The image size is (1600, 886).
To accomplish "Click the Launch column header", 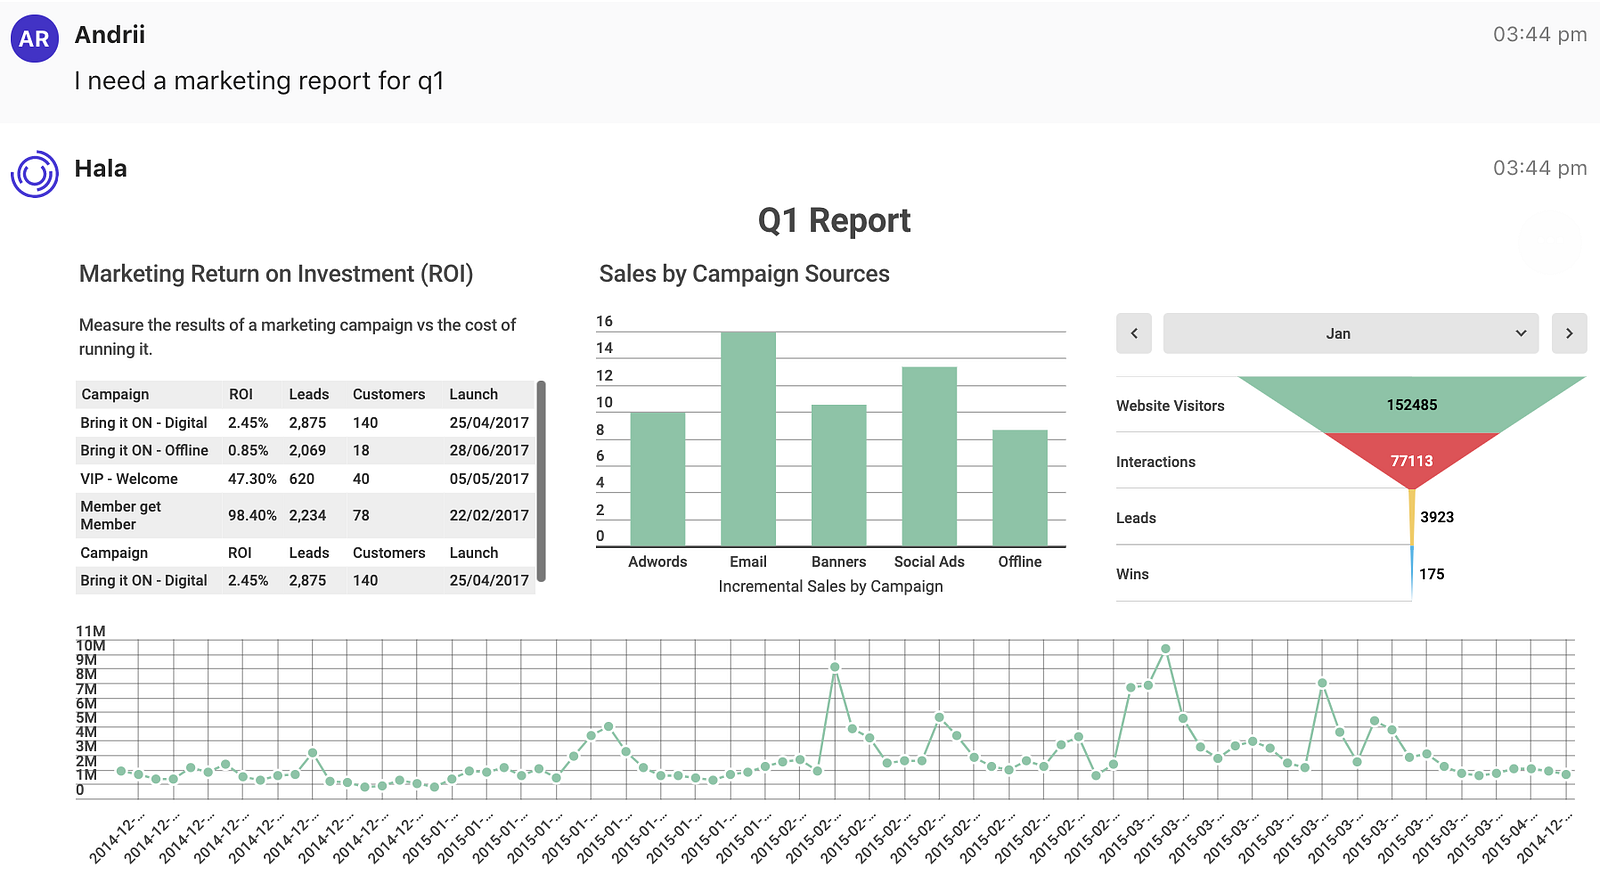I will (473, 394).
